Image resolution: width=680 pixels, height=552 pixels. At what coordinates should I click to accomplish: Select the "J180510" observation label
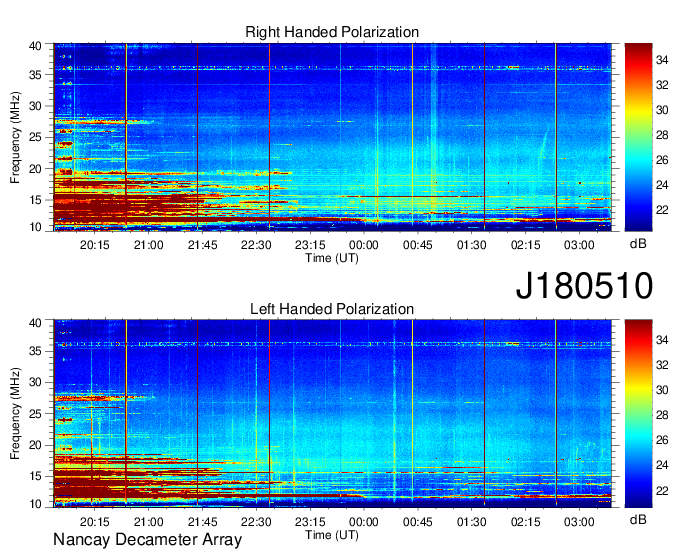[x=584, y=286]
